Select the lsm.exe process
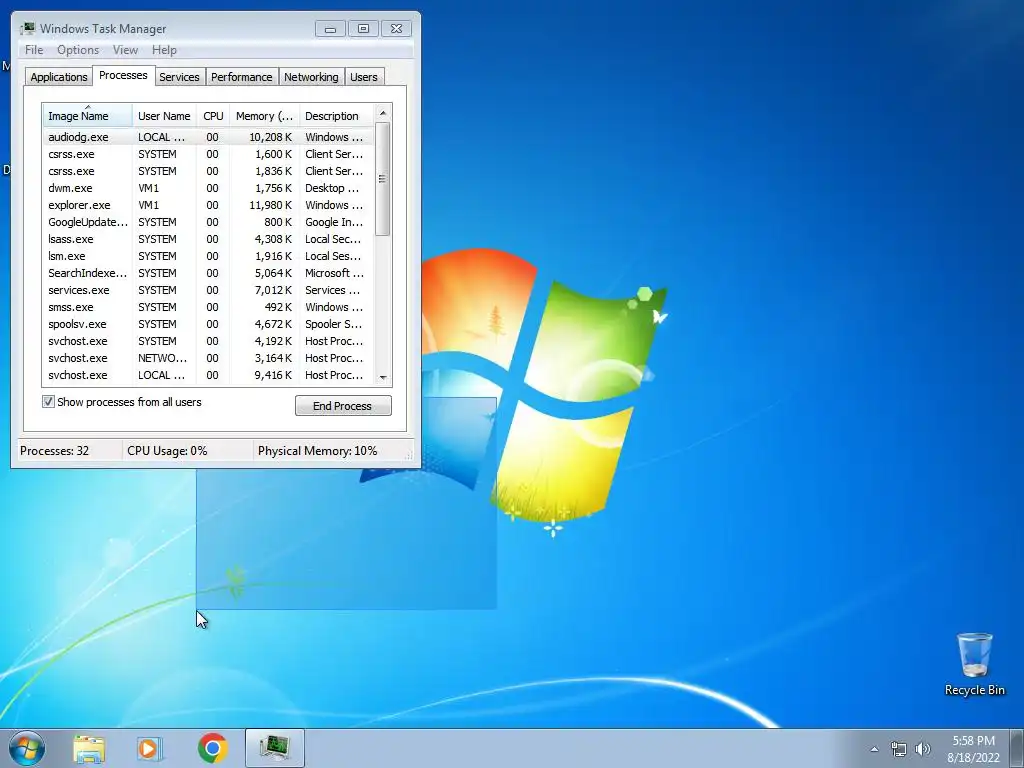The height and width of the screenshot is (768, 1024). tap(208, 256)
